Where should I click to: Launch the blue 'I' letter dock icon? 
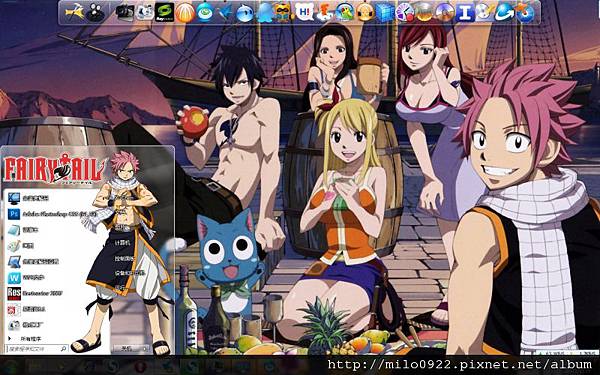(x=465, y=13)
